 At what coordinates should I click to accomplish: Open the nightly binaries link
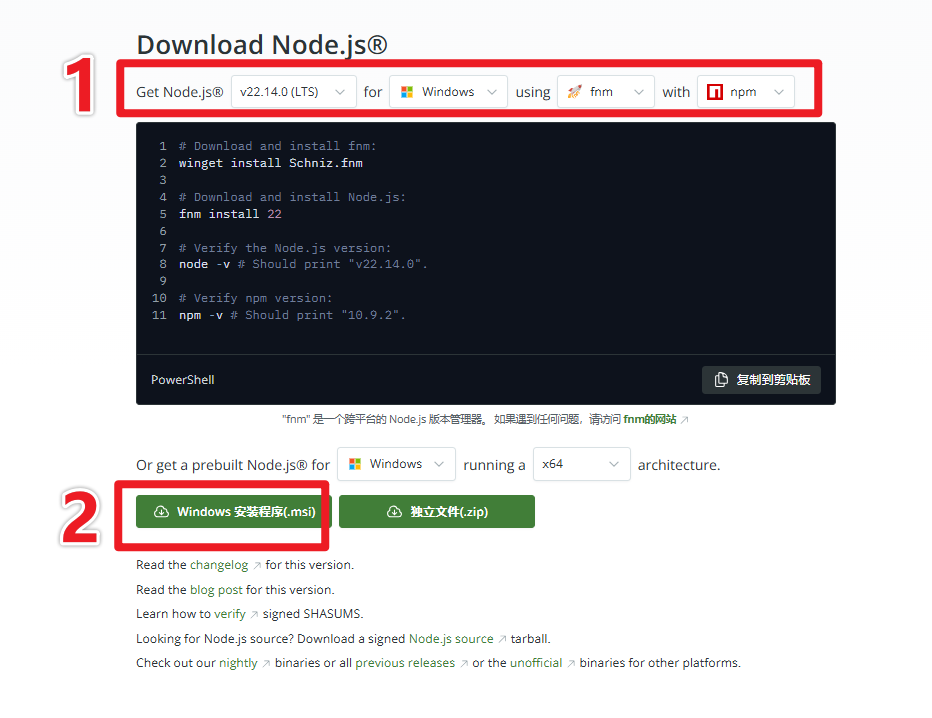click(x=238, y=663)
